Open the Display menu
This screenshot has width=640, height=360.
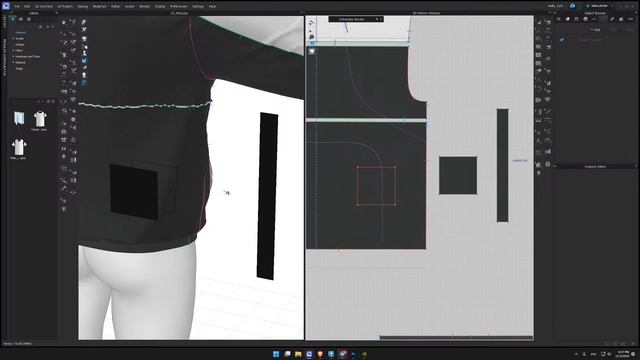(x=160, y=7)
